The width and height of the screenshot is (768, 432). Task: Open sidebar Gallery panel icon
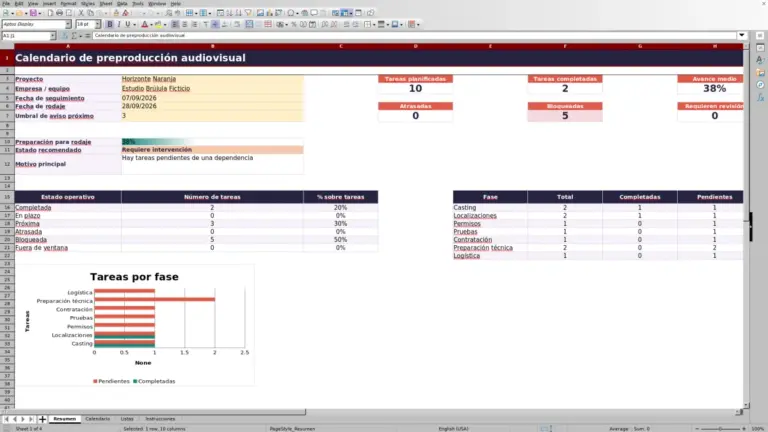coord(760,72)
